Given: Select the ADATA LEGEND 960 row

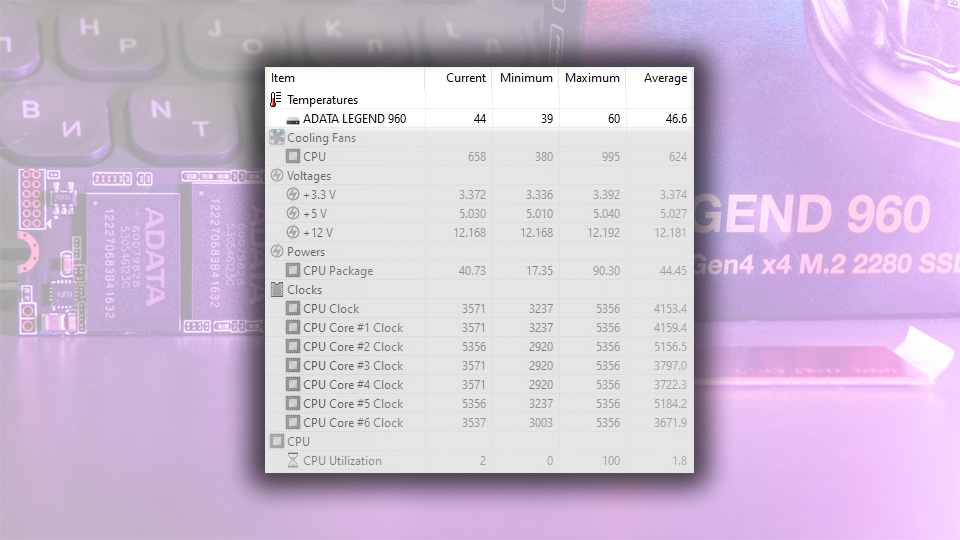Looking at the screenshot, I should pos(479,118).
